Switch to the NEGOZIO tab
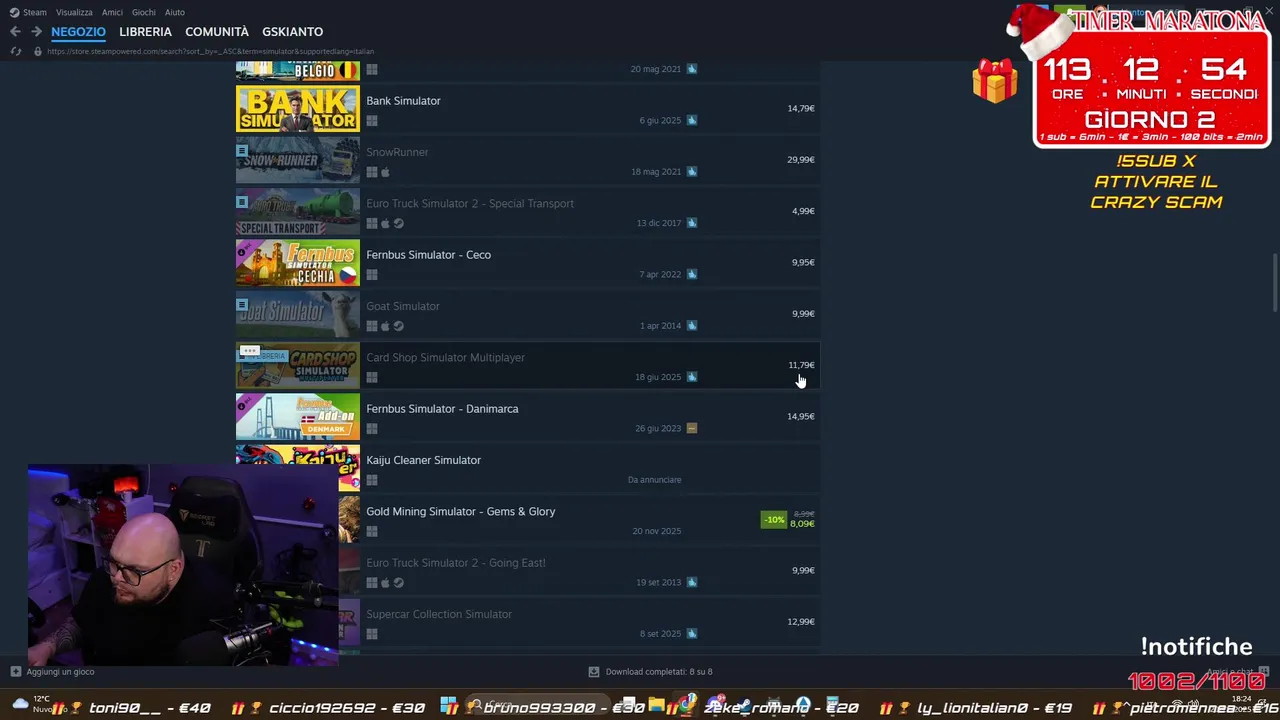This screenshot has width=1280, height=720. point(78,32)
